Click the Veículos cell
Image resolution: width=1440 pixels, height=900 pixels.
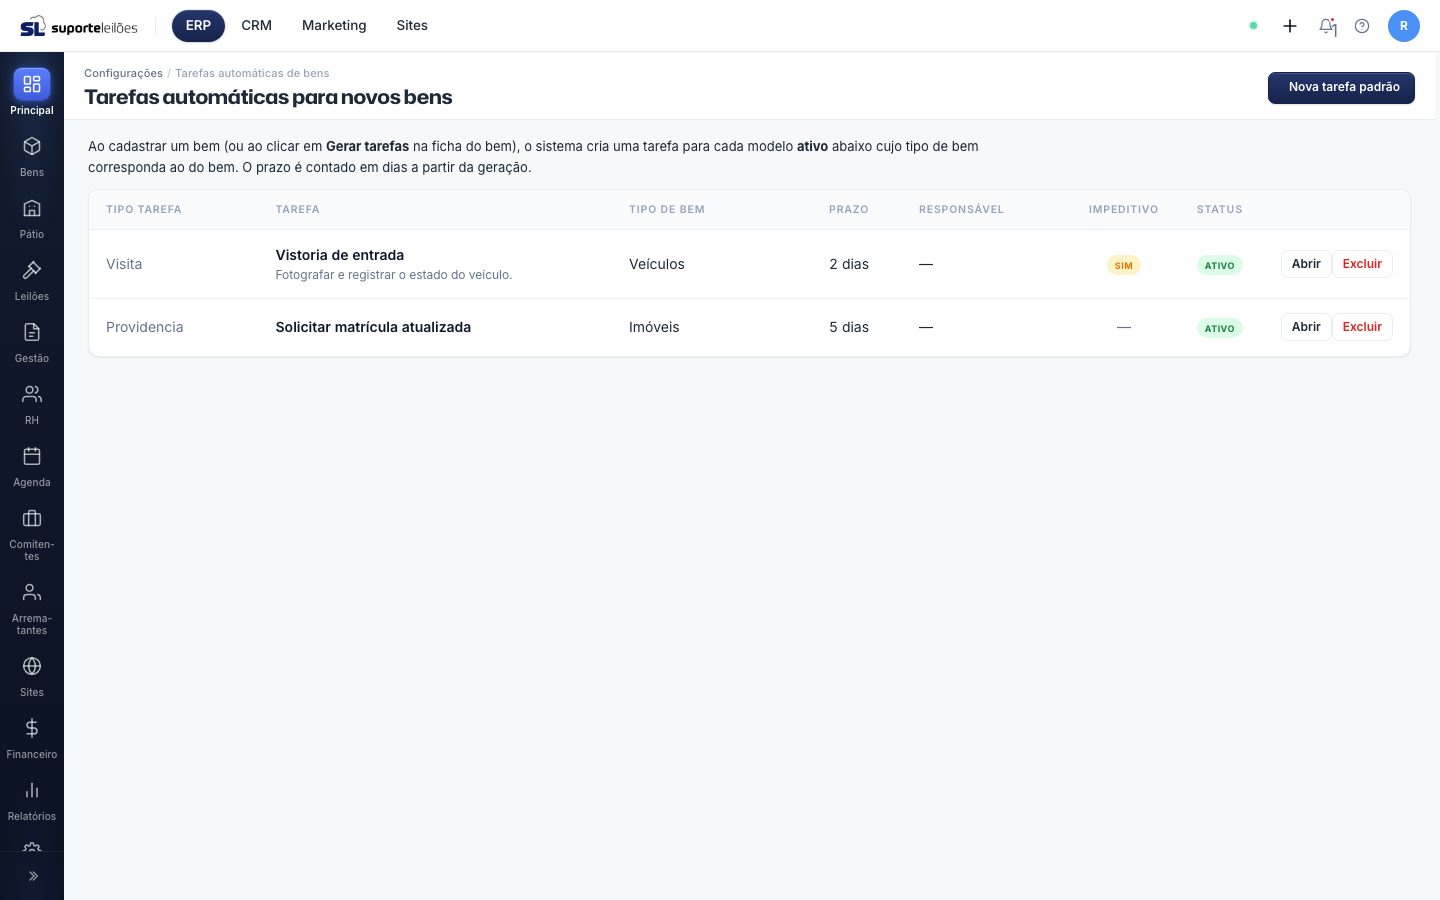tap(657, 264)
